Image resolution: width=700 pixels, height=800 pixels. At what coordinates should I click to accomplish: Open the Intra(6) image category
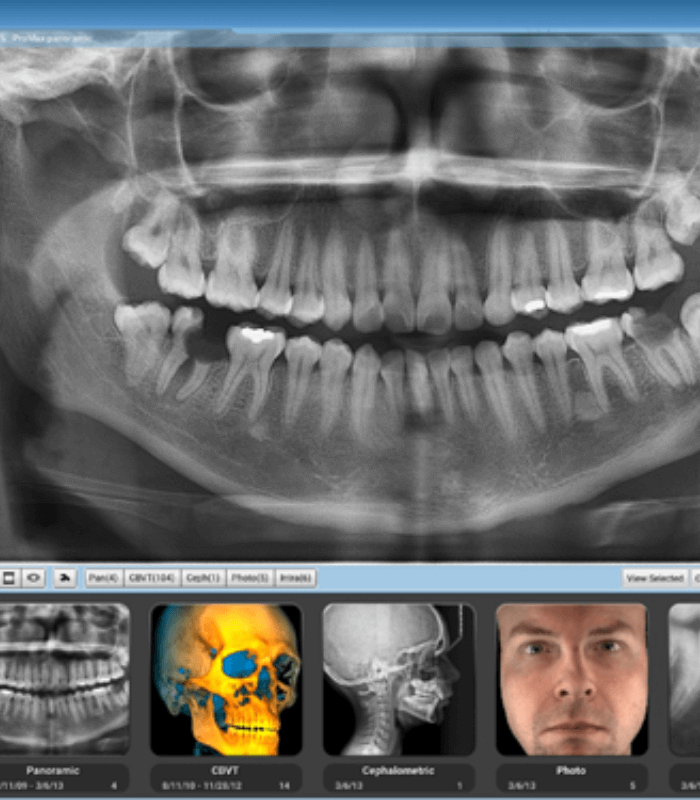click(x=295, y=578)
